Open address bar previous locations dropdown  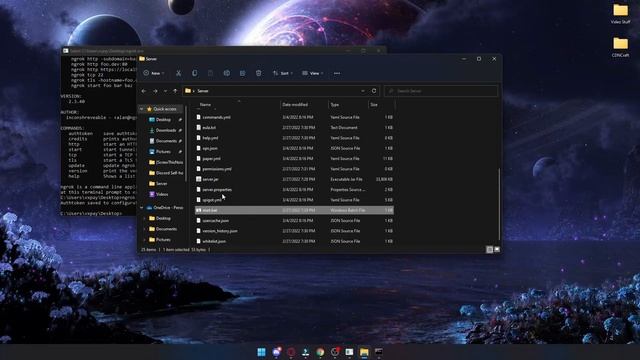point(363,91)
